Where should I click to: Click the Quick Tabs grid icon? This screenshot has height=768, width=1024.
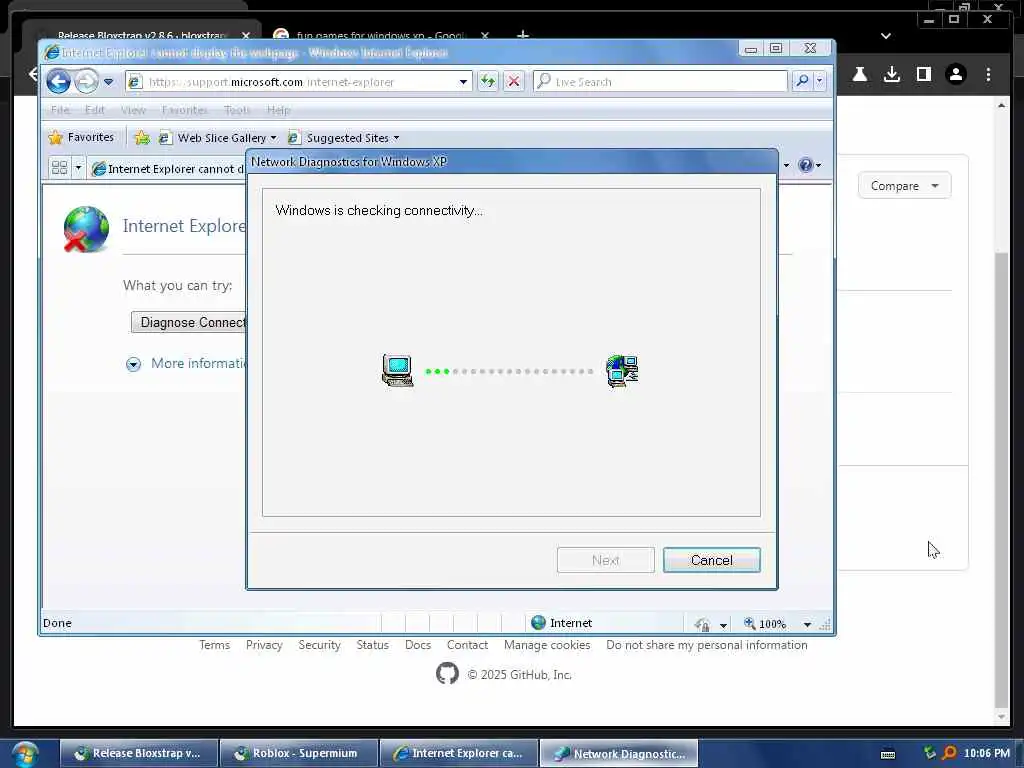click(x=59, y=168)
